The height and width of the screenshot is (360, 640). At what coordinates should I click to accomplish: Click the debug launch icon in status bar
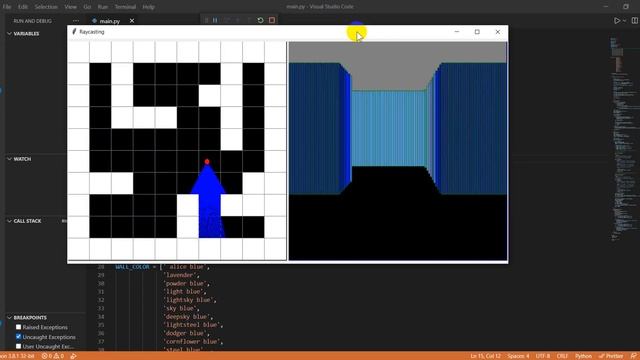tap(73, 356)
